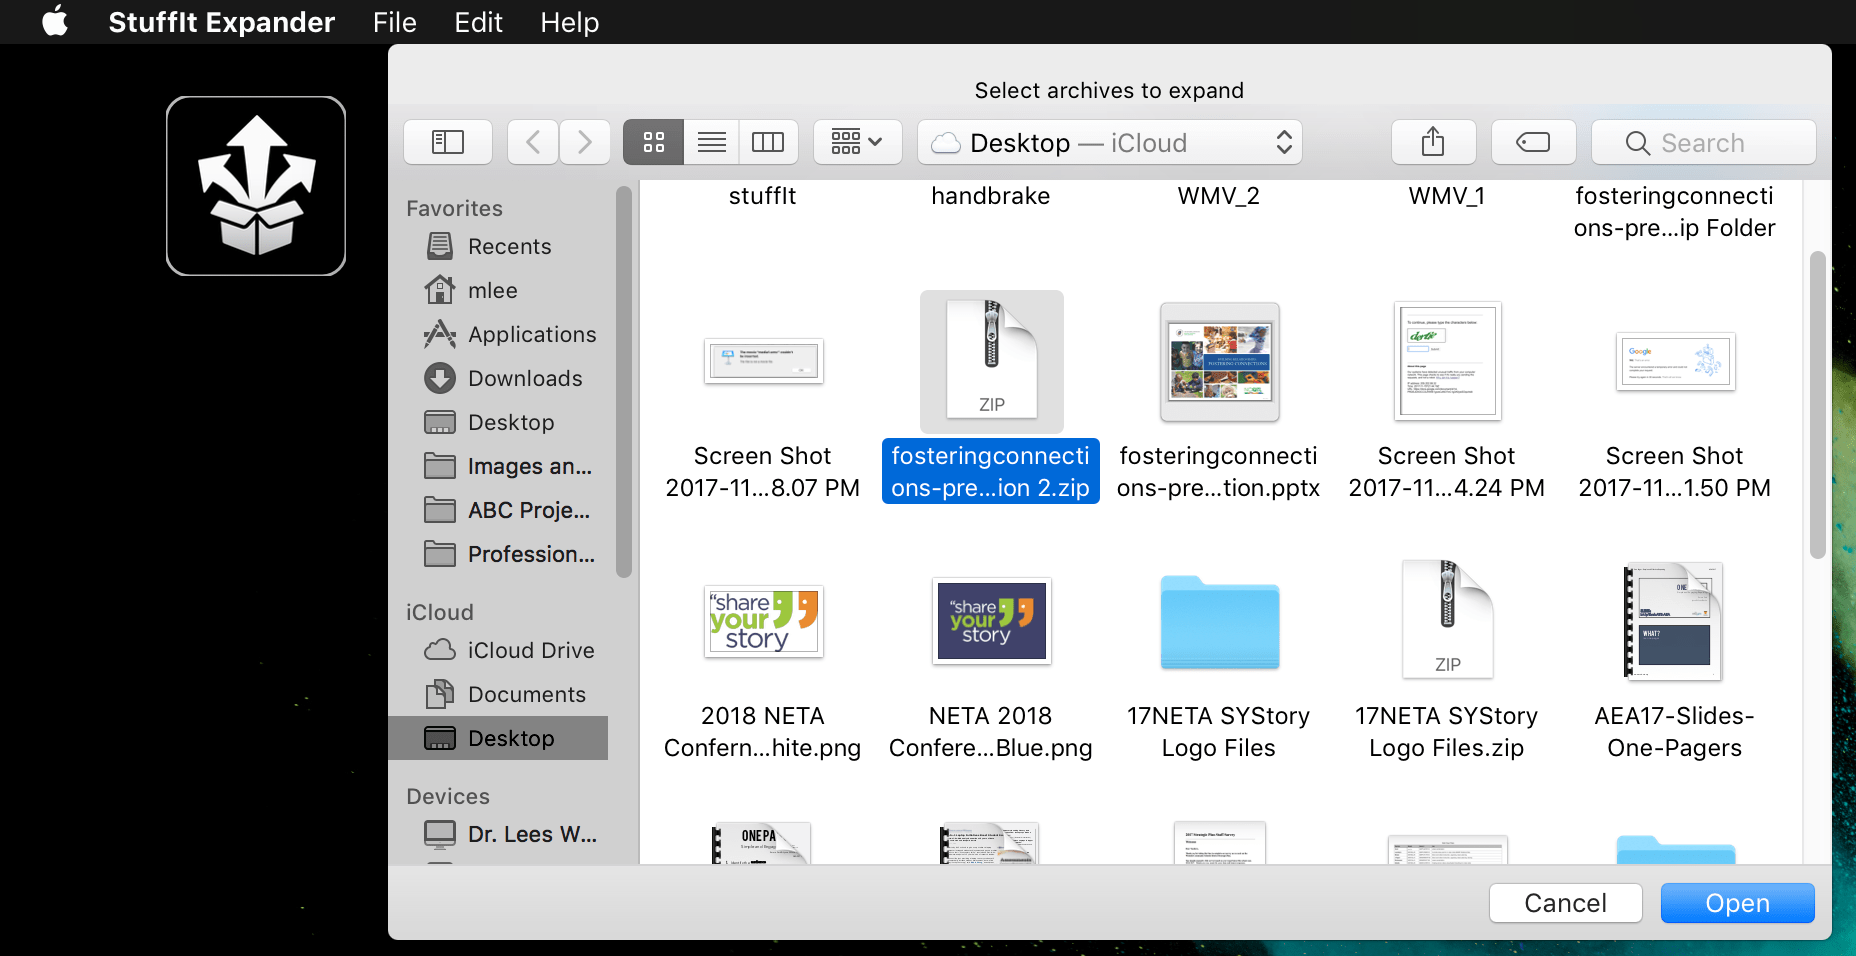Select Desktop under iCloud
Screen dimensions: 1856x956
coord(498,738)
